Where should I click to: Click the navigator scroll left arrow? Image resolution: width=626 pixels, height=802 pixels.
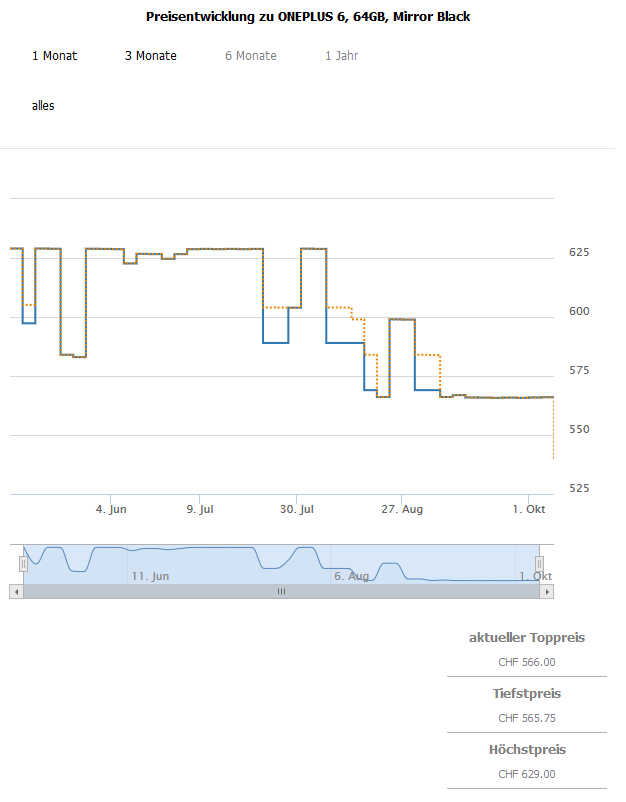pos(16,592)
